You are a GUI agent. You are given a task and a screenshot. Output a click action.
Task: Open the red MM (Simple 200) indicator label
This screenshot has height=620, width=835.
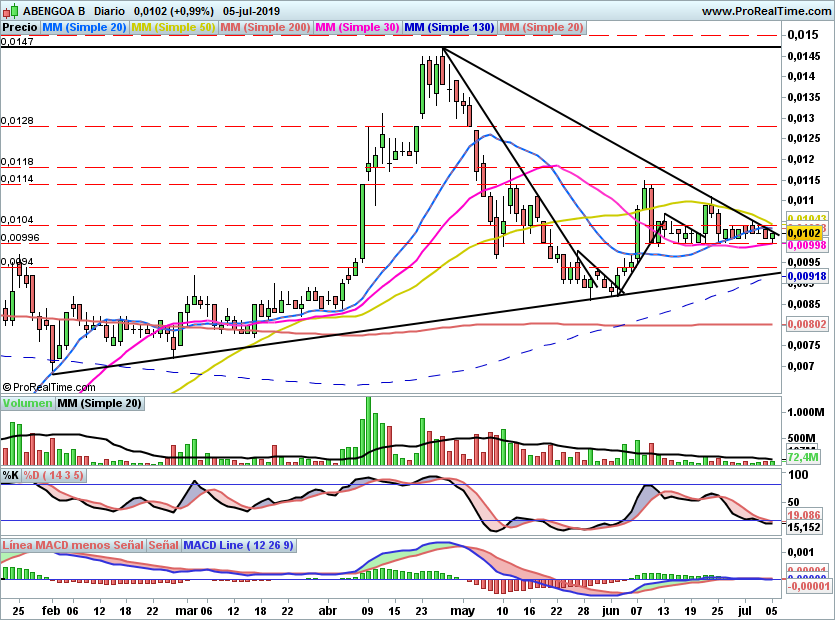pos(265,28)
